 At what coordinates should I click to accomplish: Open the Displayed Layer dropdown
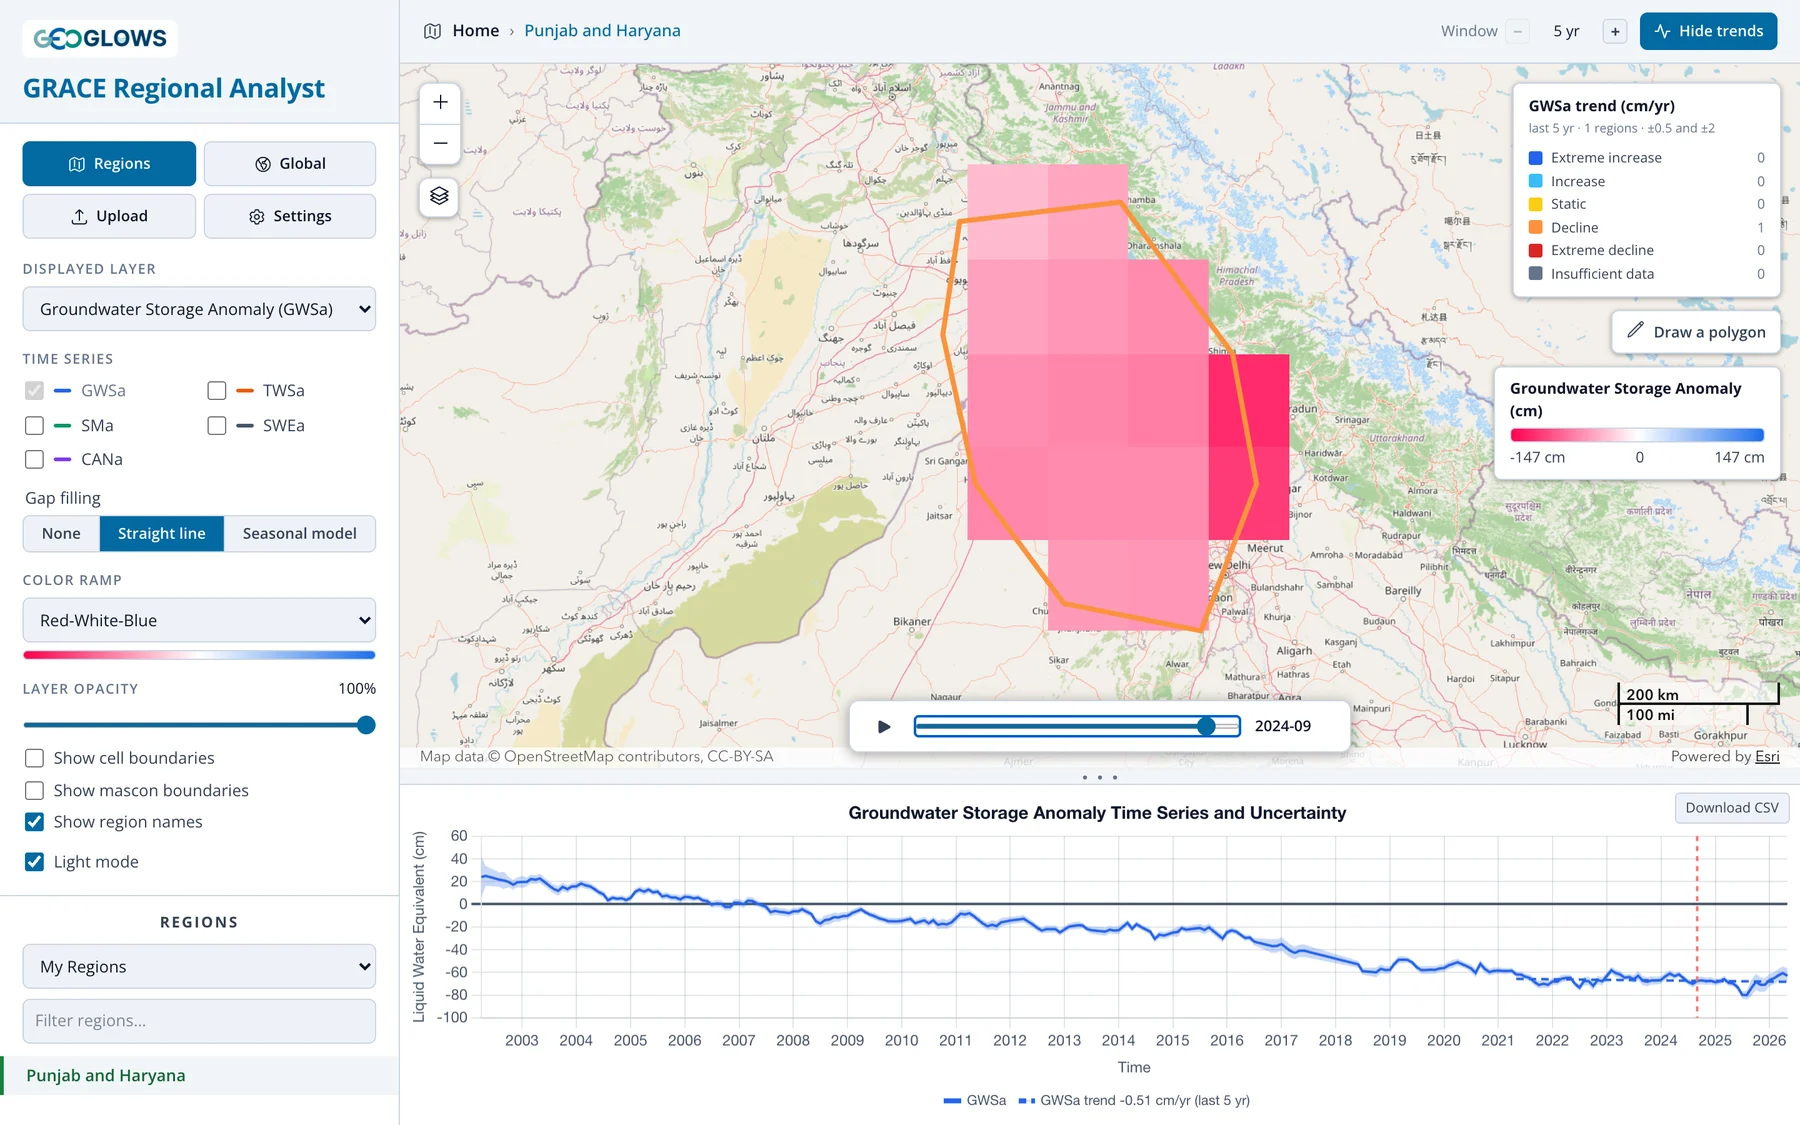coord(199,309)
